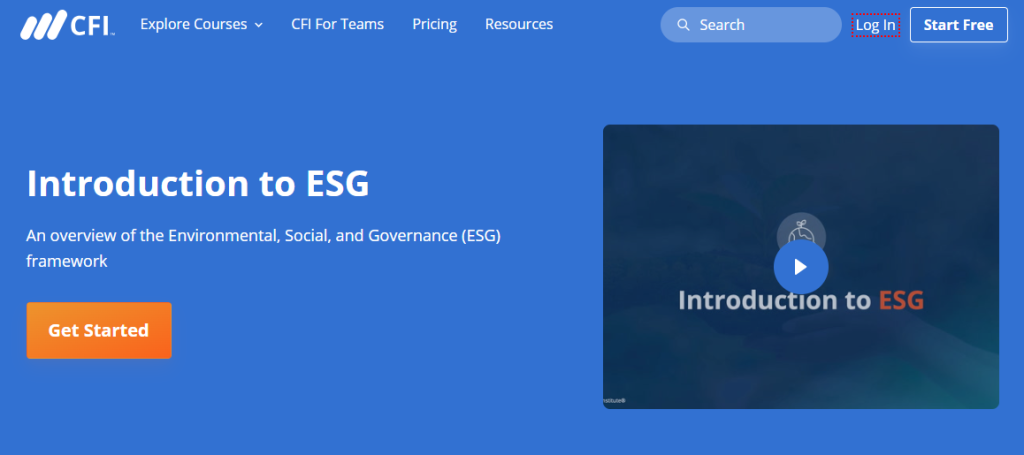
Task: Open the Pricing page
Action: [x=434, y=24]
